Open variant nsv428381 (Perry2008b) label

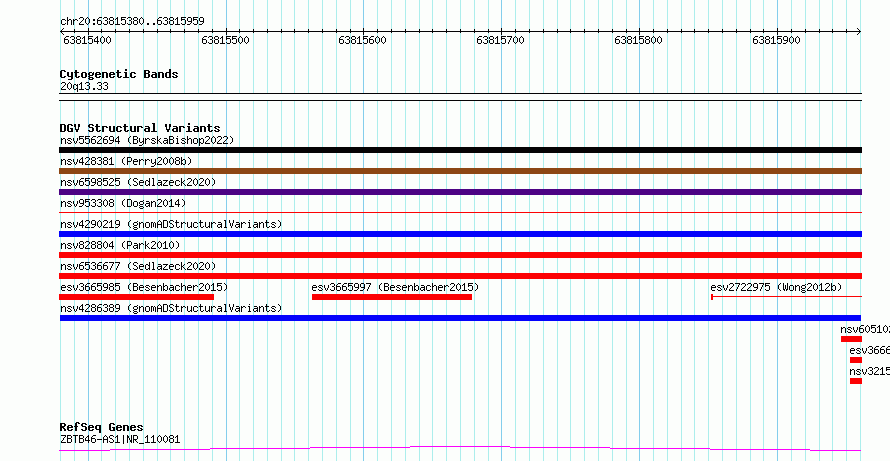click(126, 161)
